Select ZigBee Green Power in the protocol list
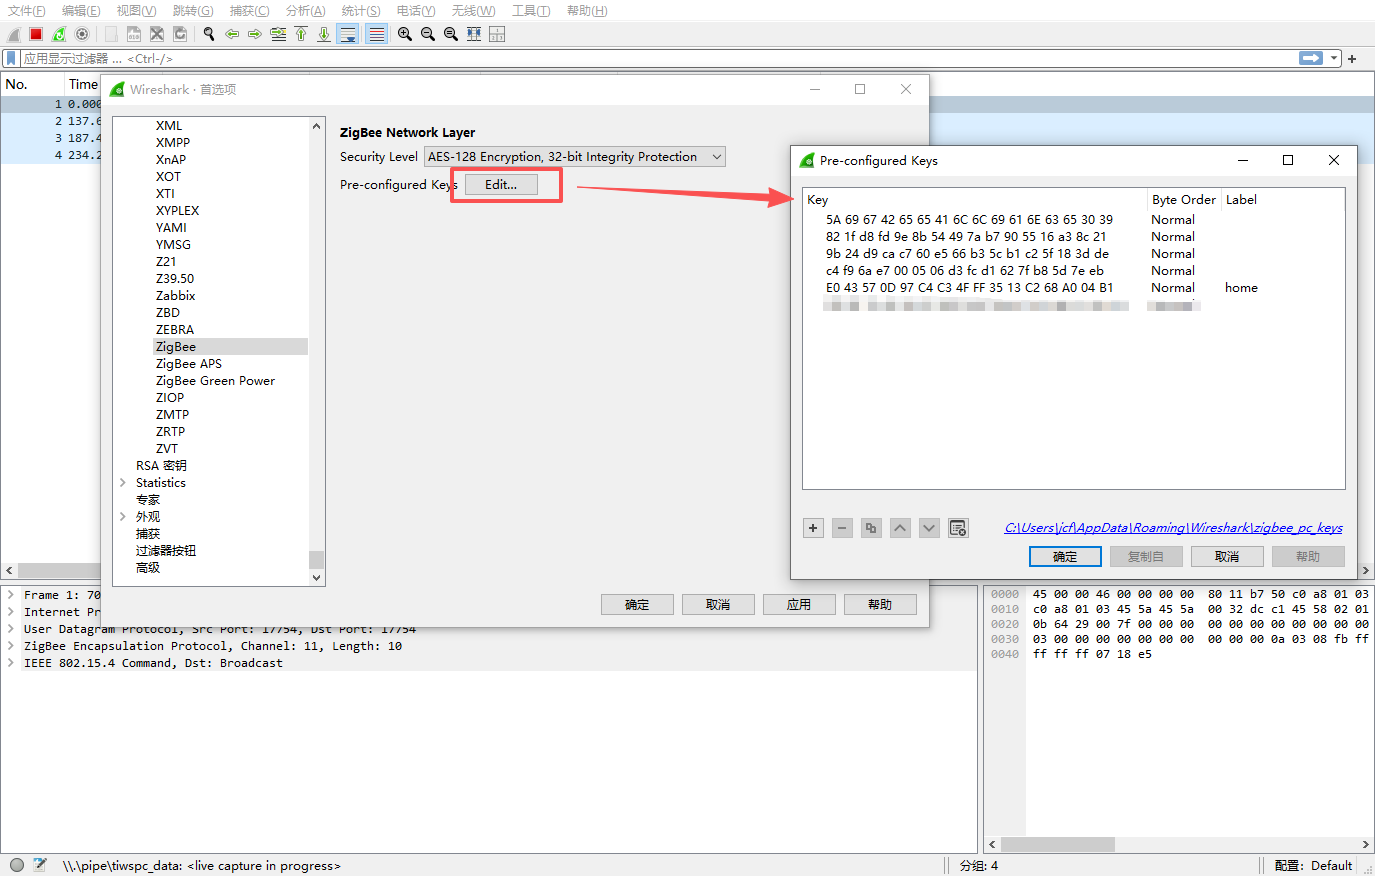1375x876 pixels. coord(215,381)
